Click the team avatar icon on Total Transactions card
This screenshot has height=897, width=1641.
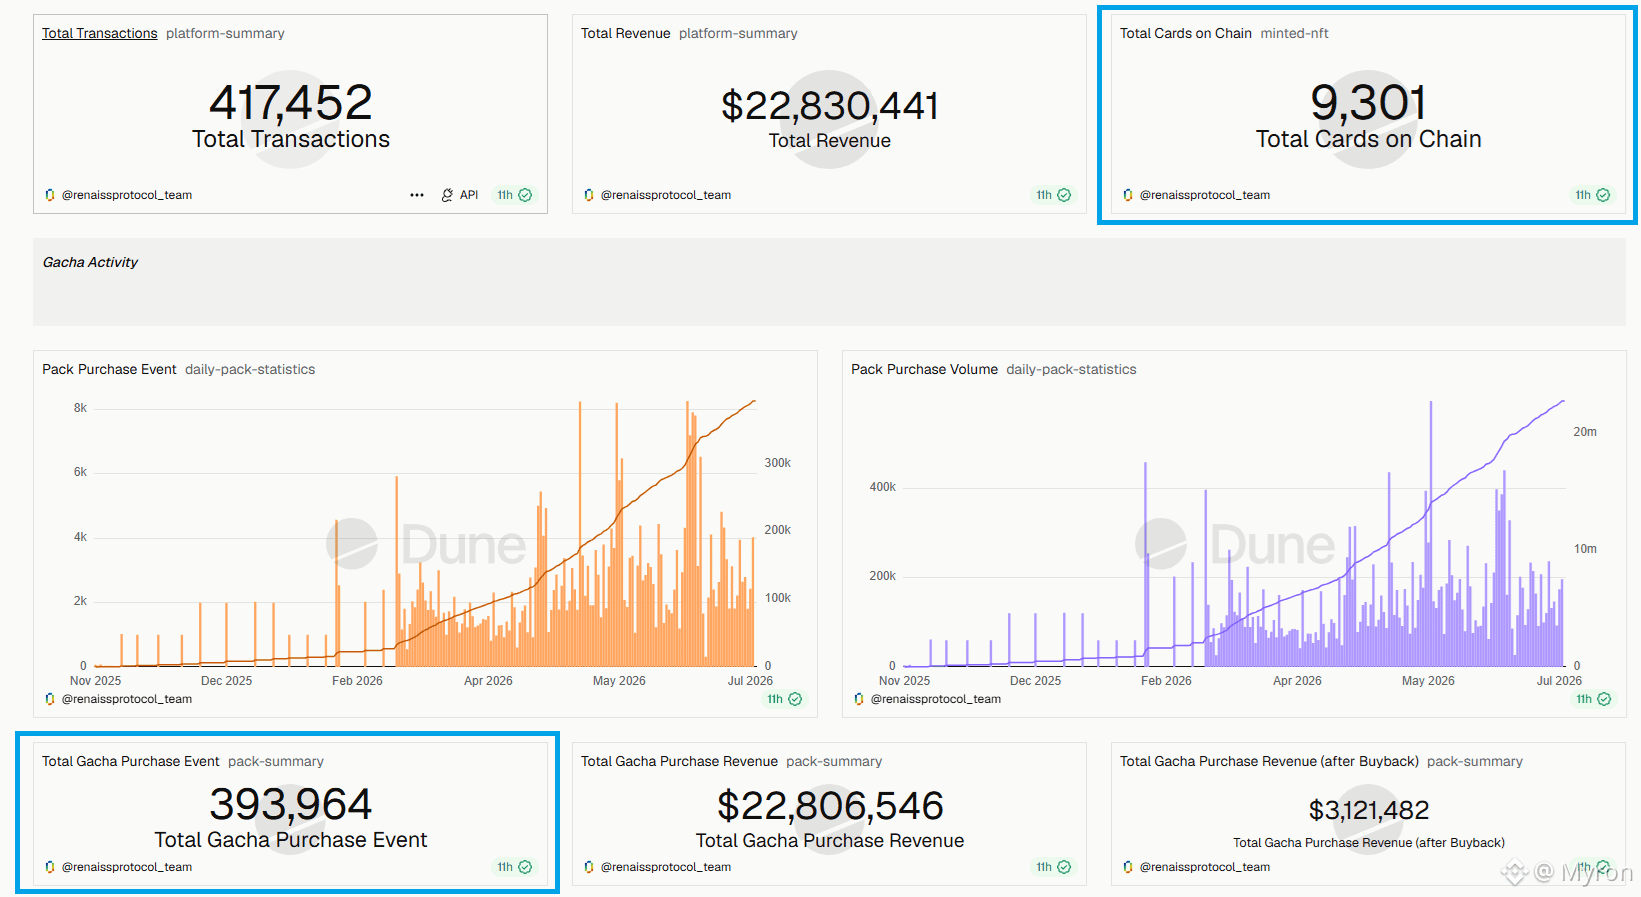coord(50,195)
